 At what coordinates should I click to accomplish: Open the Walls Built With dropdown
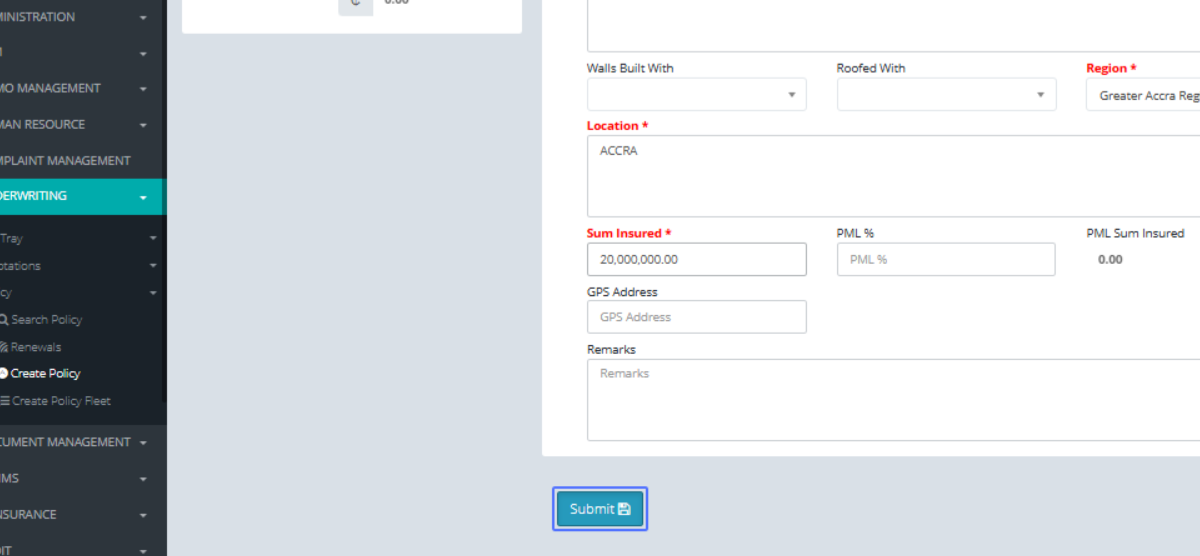696,95
